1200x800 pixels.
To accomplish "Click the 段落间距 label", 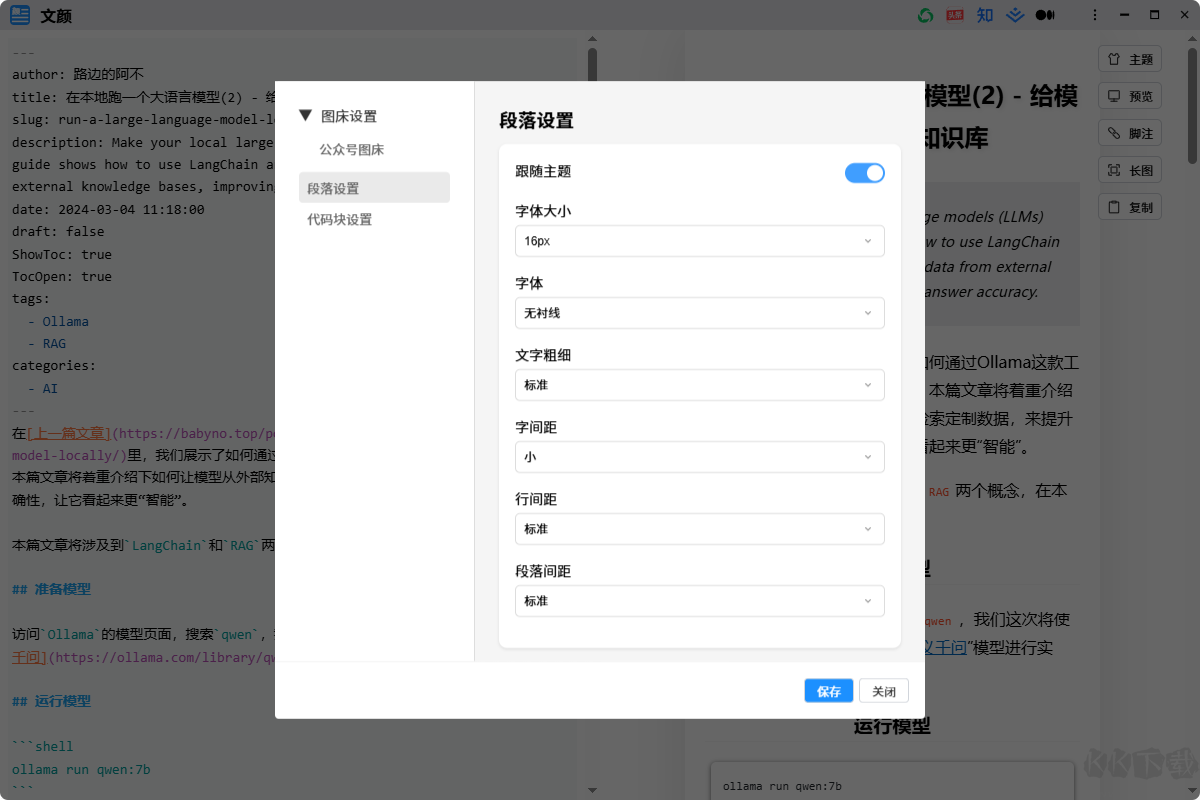I will point(543,572).
